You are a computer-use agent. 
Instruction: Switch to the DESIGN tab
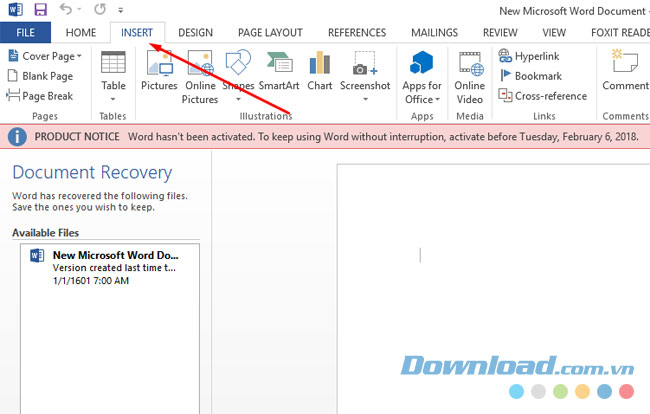click(x=195, y=32)
